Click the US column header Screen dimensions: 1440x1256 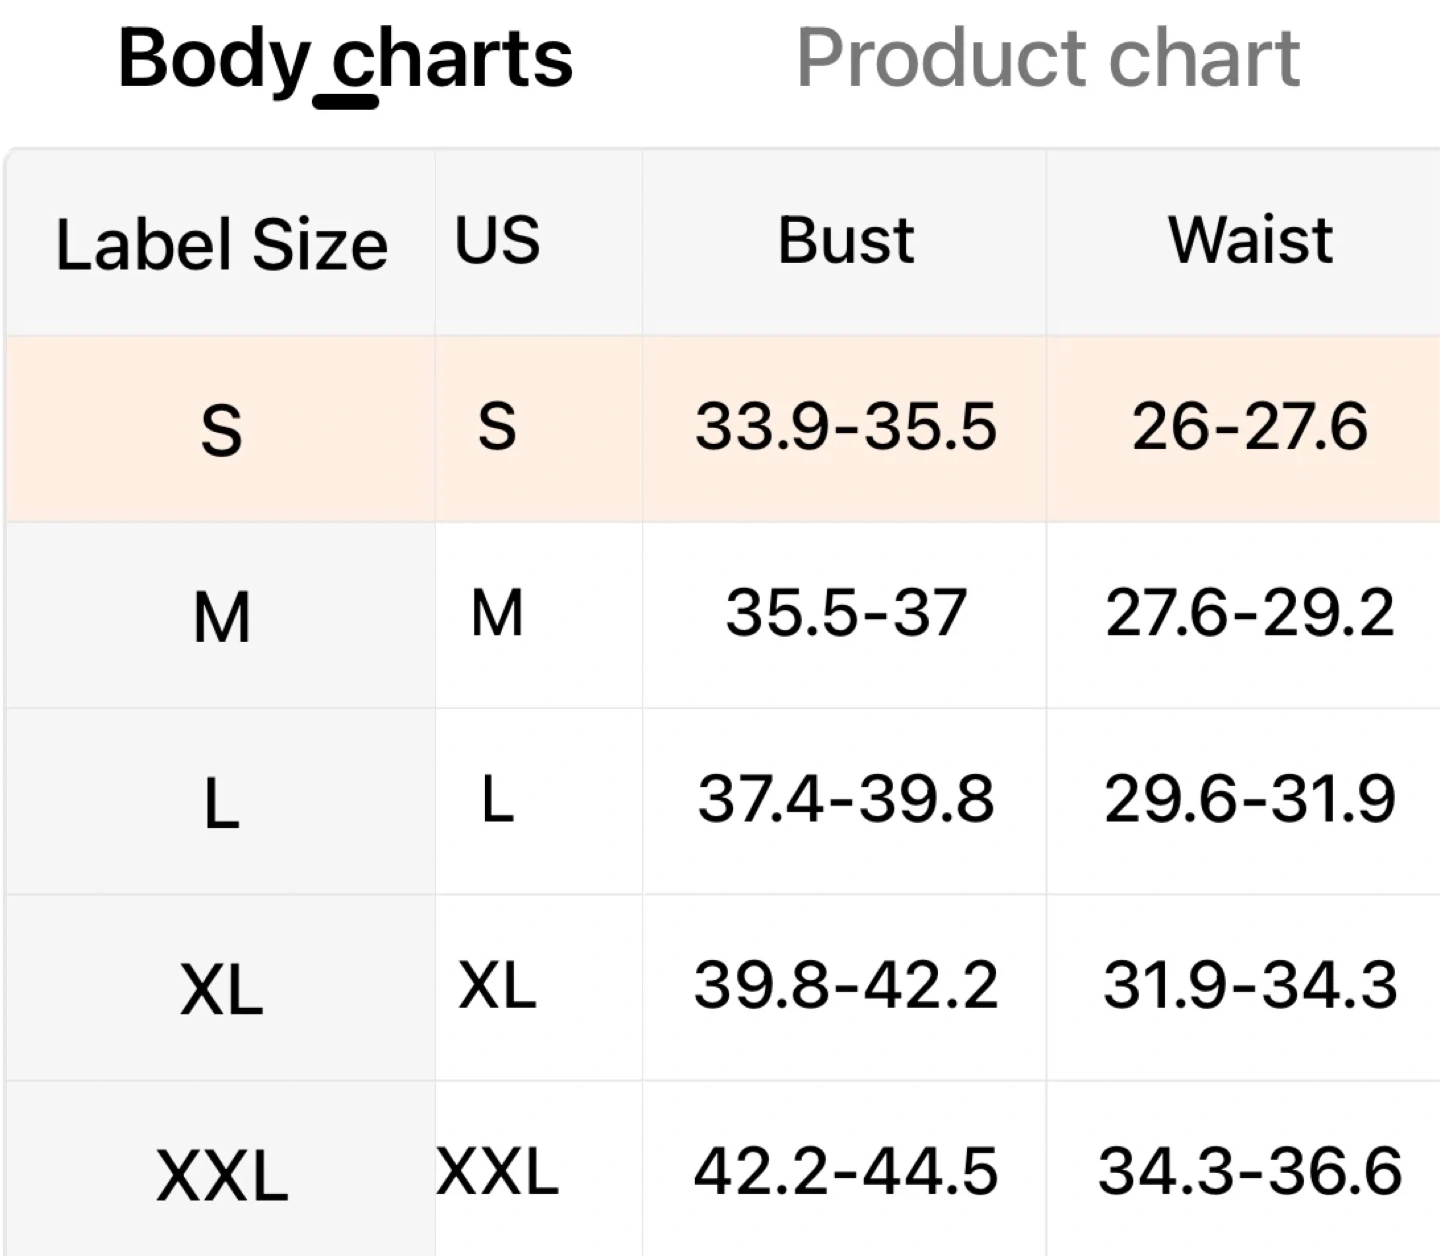pos(497,241)
